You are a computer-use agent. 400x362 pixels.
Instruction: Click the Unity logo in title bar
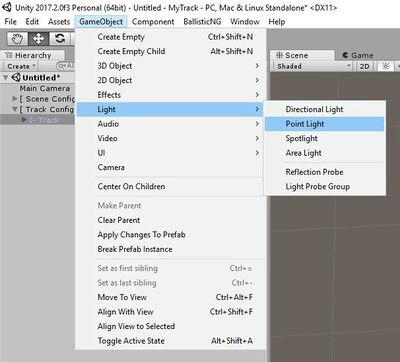pyautogui.click(x=8, y=7)
